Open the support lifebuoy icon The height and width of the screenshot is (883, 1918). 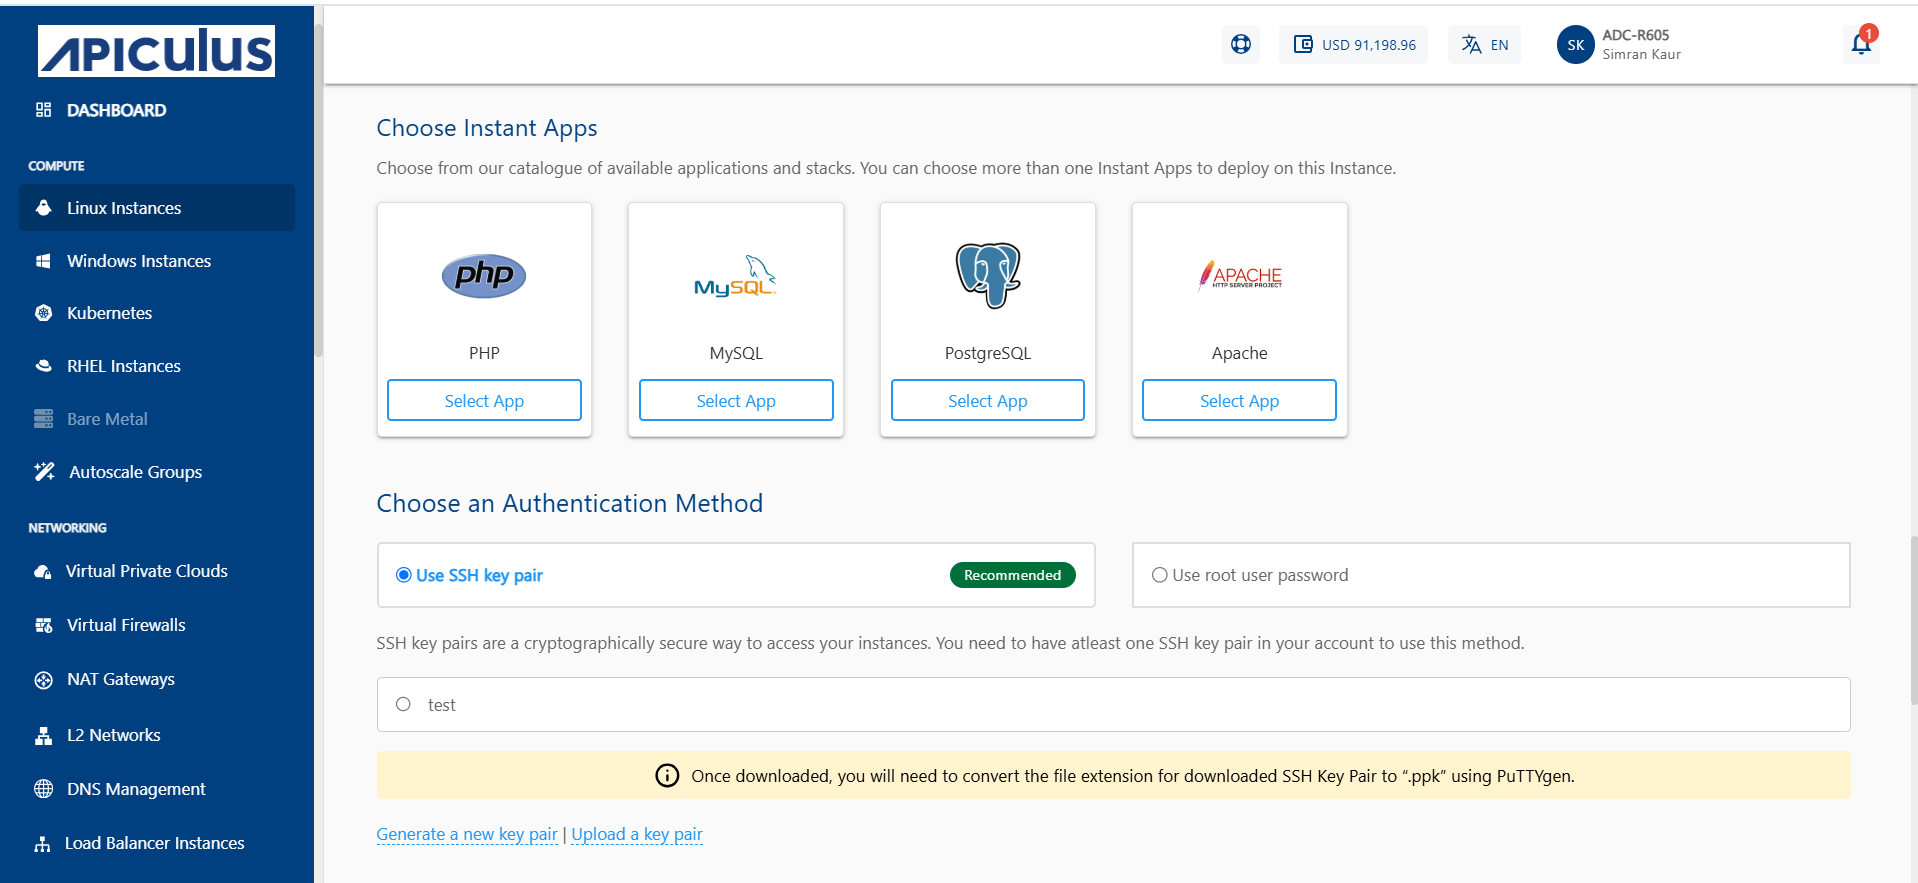[x=1240, y=44]
